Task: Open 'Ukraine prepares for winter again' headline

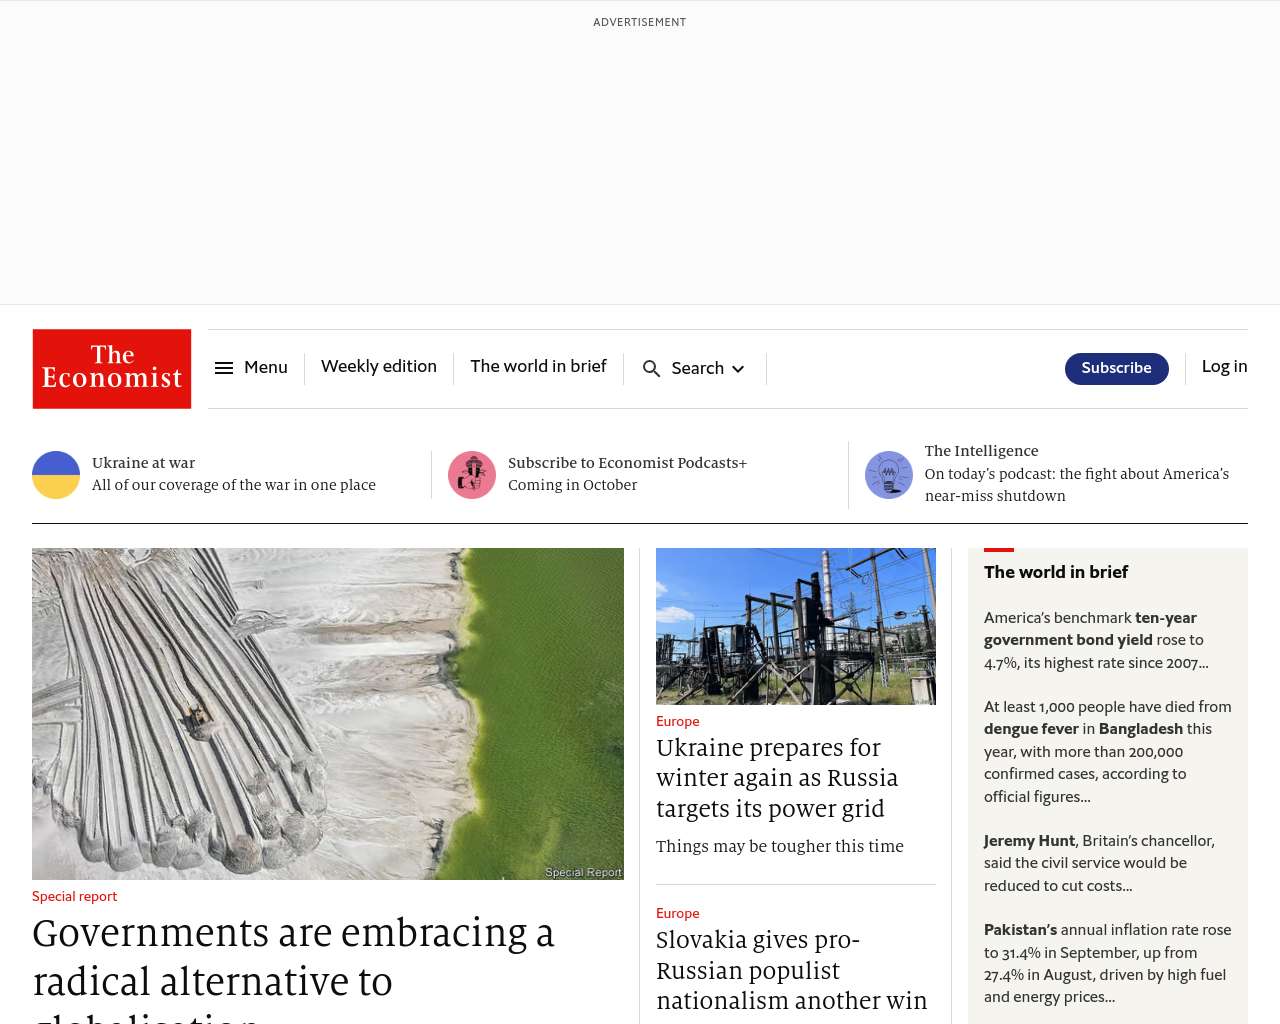Action: [777, 778]
